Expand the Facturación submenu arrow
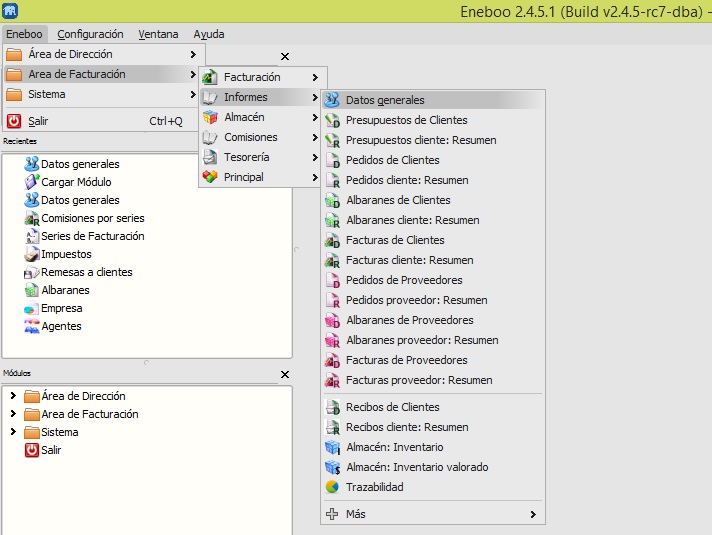The image size is (712, 535). point(315,77)
